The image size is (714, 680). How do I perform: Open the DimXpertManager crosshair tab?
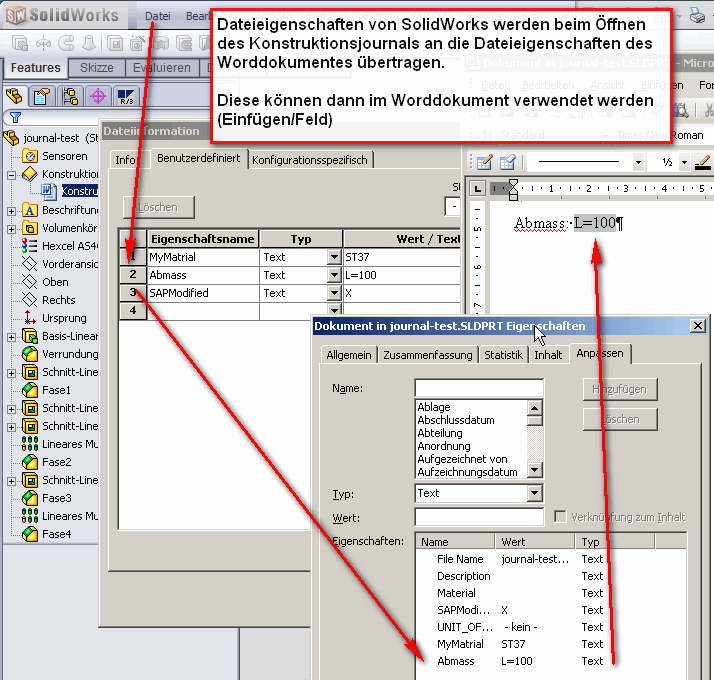tap(98, 97)
